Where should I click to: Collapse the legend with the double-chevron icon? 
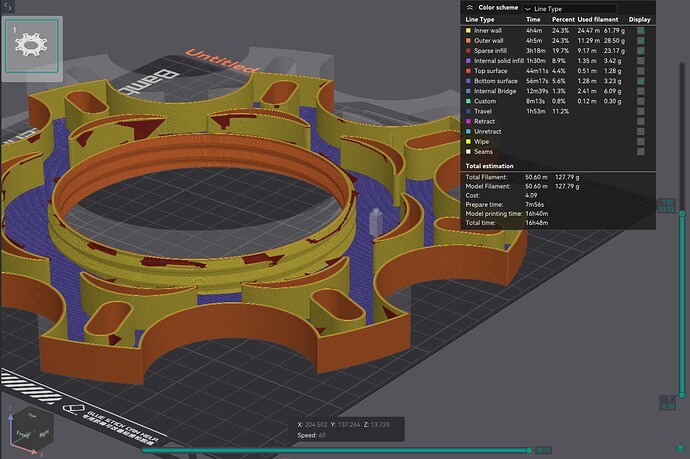pyautogui.click(x=470, y=7)
